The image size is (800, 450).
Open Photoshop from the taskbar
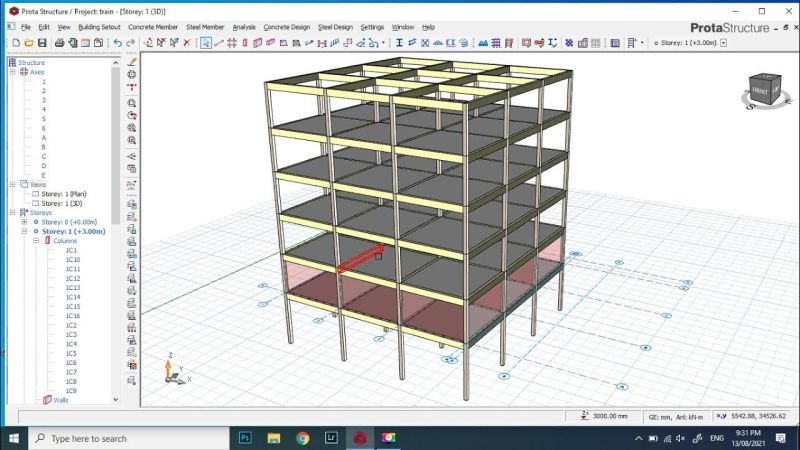tap(245, 438)
